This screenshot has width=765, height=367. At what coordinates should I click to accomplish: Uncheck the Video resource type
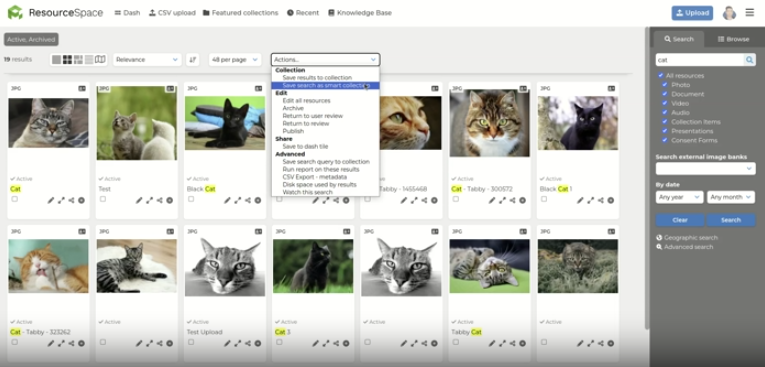click(x=664, y=103)
